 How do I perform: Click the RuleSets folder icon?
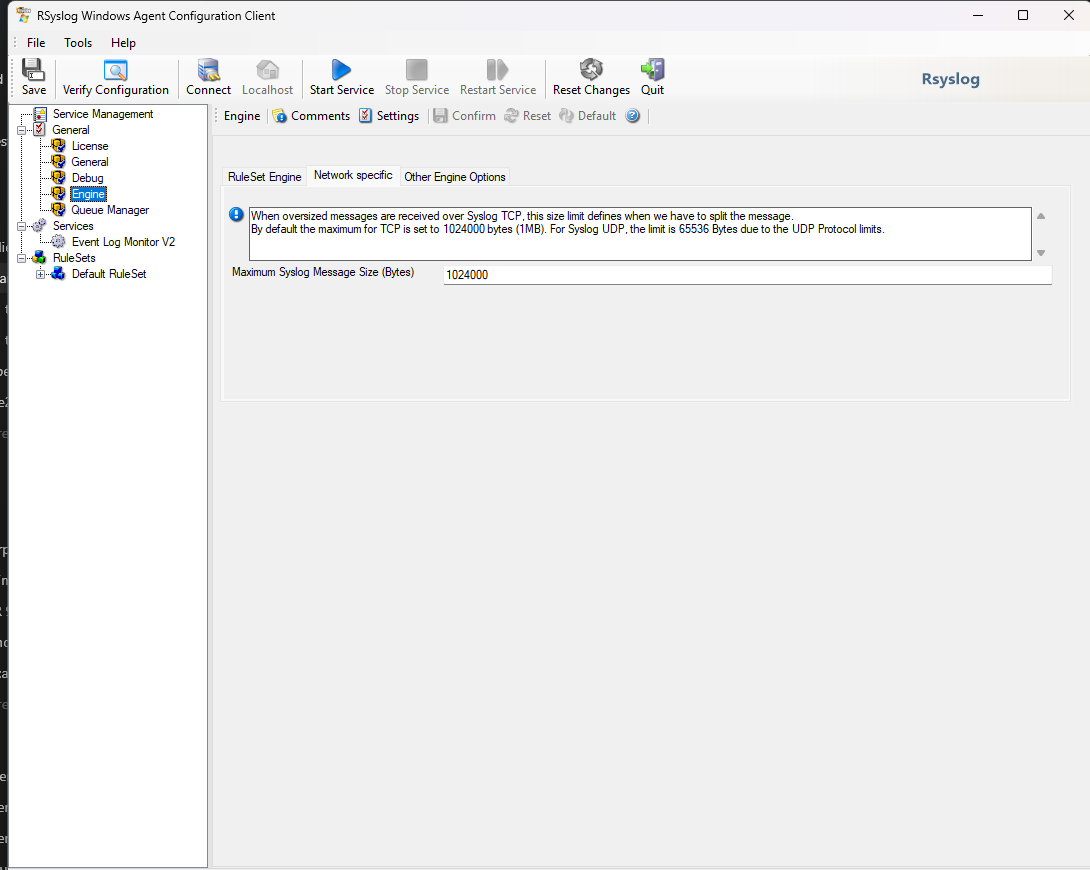pyautogui.click(x=40, y=258)
